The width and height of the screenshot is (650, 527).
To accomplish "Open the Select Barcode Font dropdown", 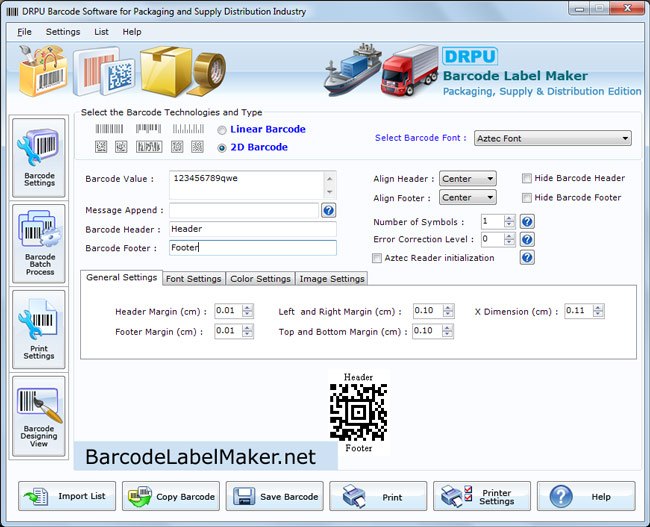I will [x=553, y=138].
